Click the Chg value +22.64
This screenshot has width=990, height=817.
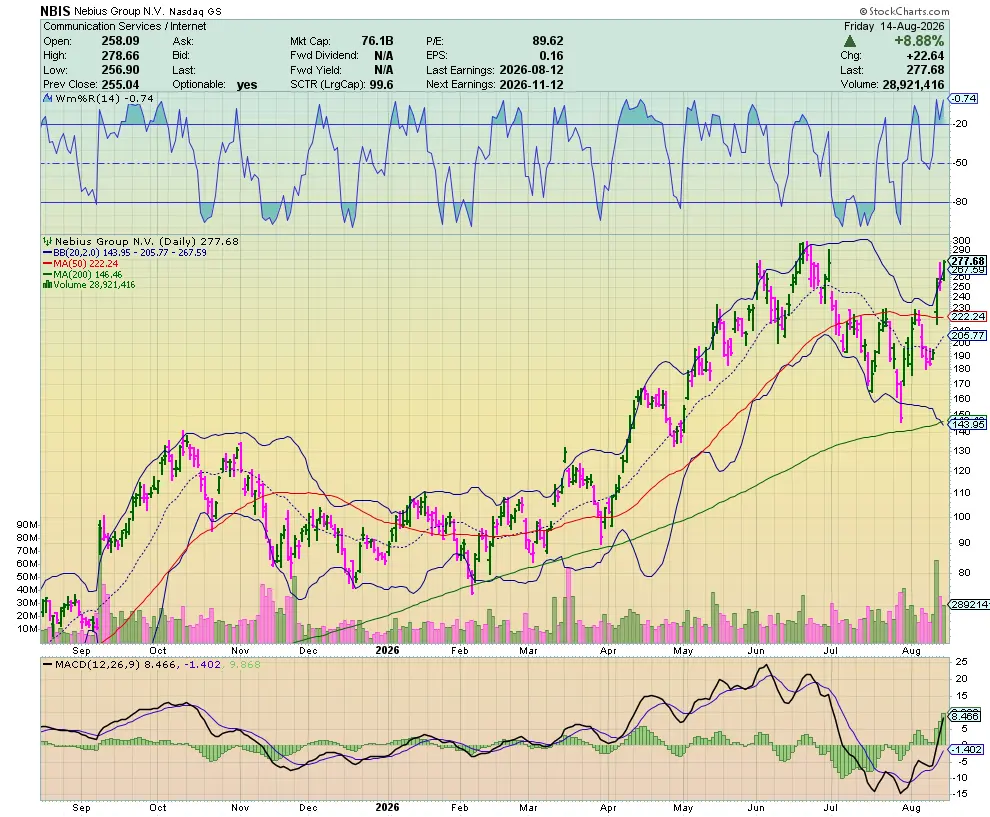(x=926, y=56)
